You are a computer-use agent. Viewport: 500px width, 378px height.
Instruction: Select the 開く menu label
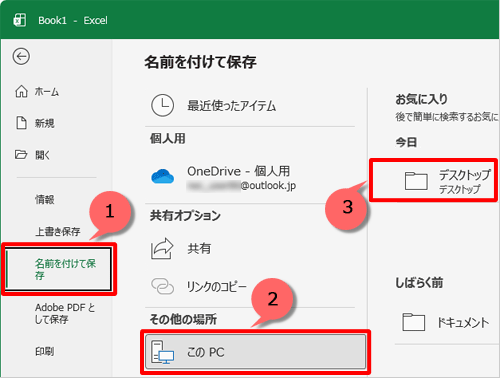pyautogui.click(x=42, y=155)
